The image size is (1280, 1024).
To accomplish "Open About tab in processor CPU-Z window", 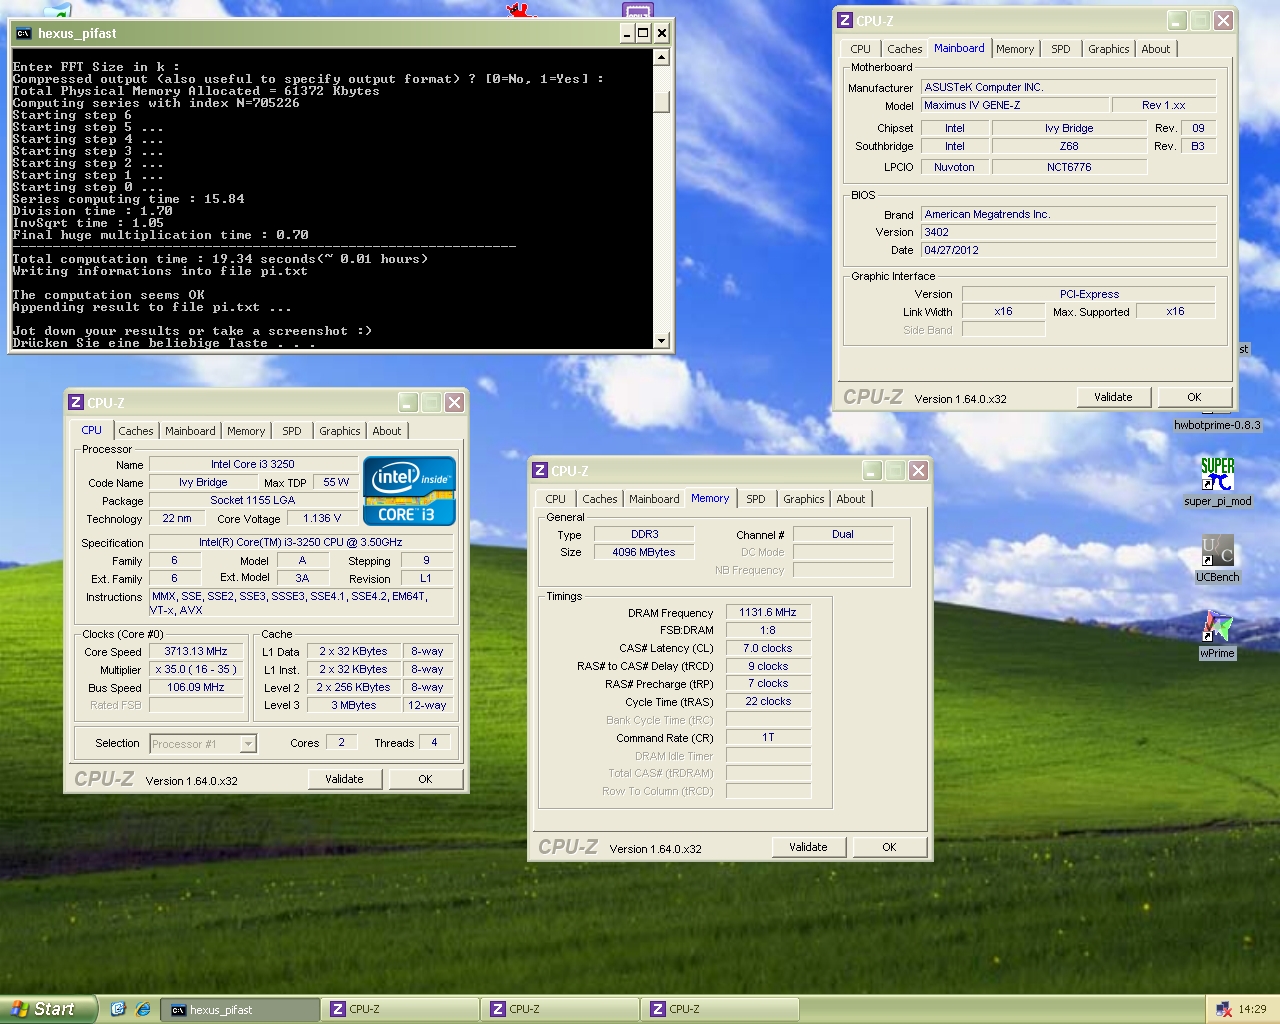I will tap(387, 431).
